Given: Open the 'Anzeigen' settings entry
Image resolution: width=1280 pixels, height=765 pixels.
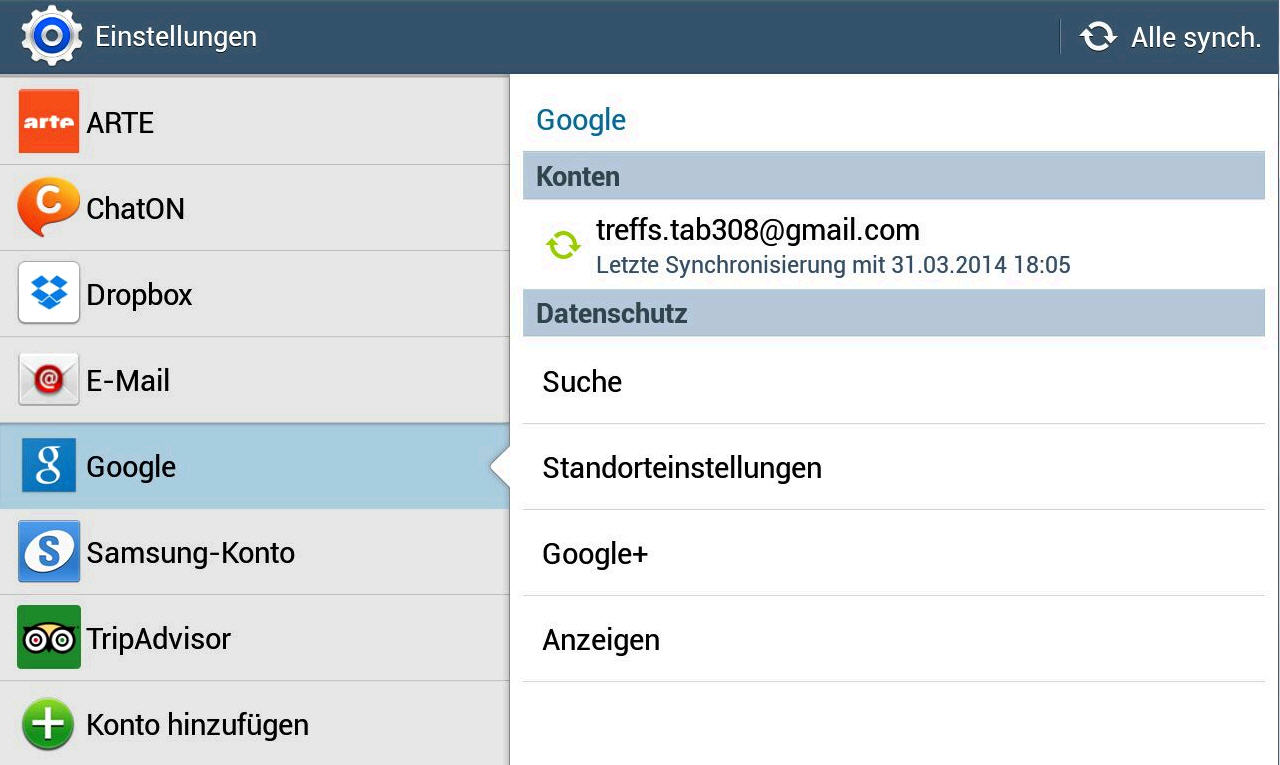Looking at the screenshot, I should click(x=601, y=640).
